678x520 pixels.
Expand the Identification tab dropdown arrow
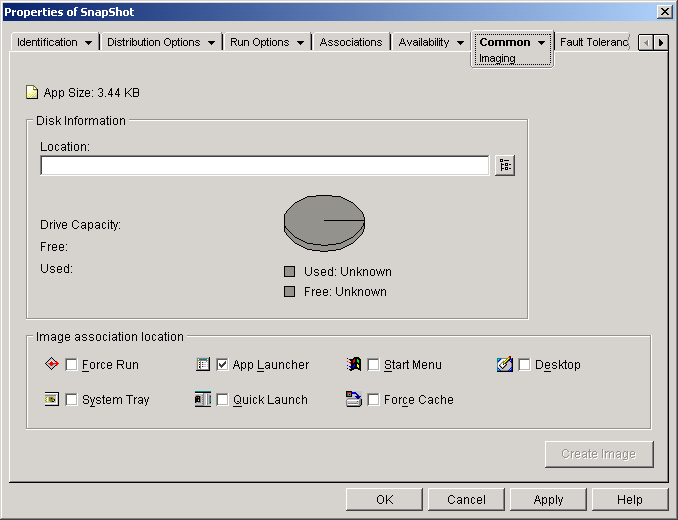pos(88,43)
